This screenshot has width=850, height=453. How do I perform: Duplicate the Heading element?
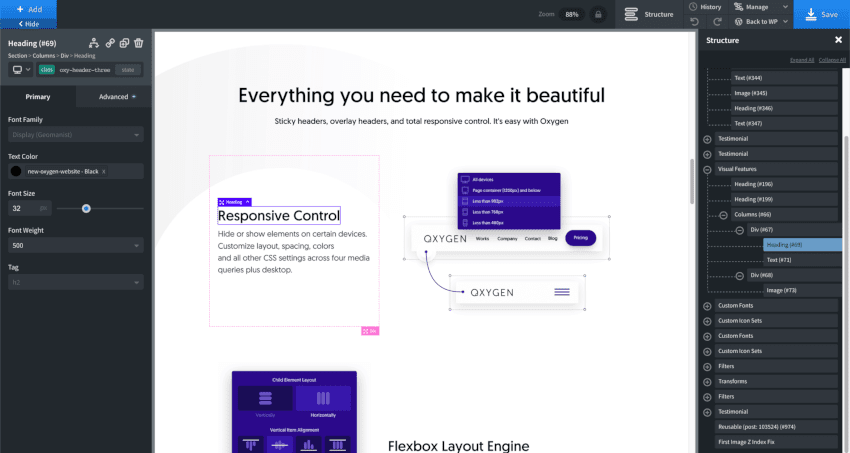[x=124, y=43]
